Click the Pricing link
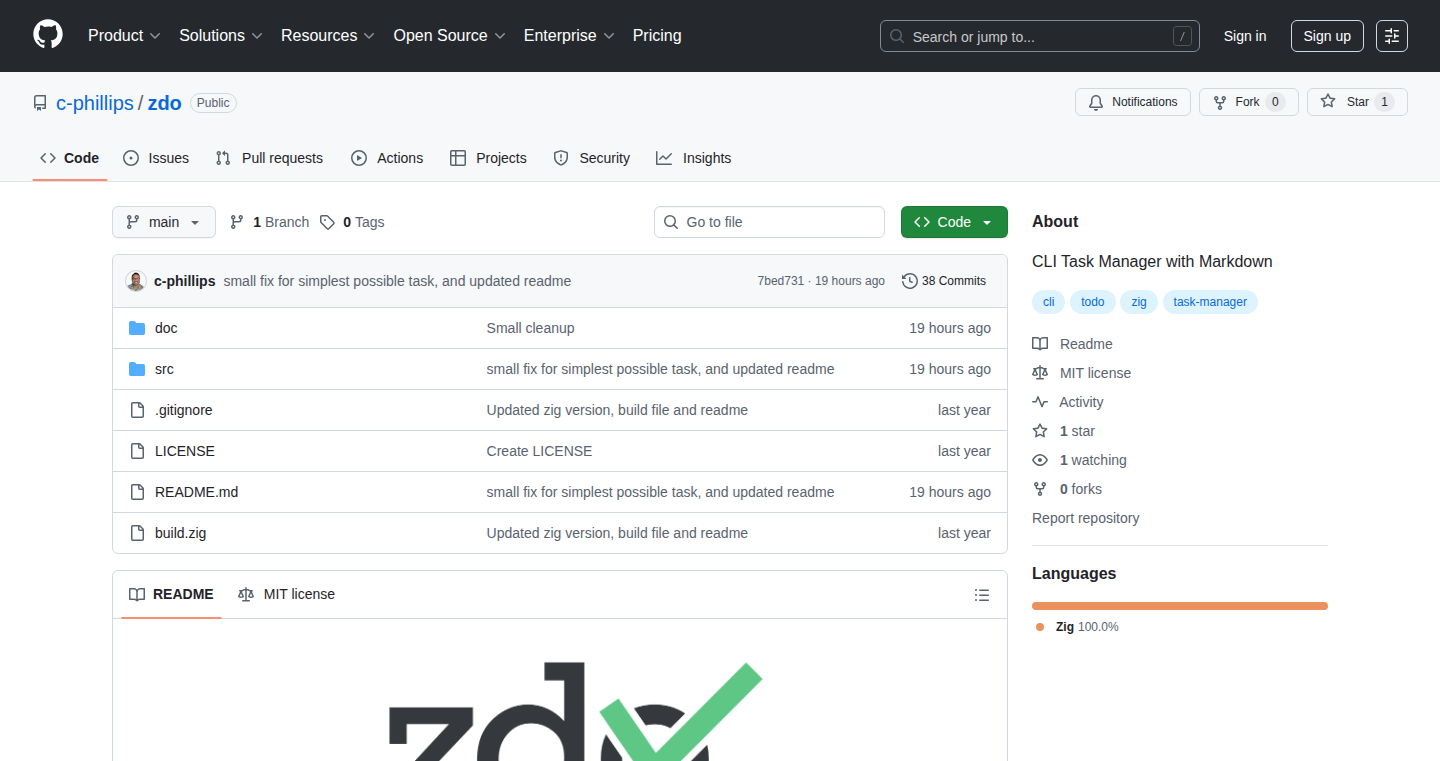The height and width of the screenshot is (761, 1440). click(x=657, y=35)
